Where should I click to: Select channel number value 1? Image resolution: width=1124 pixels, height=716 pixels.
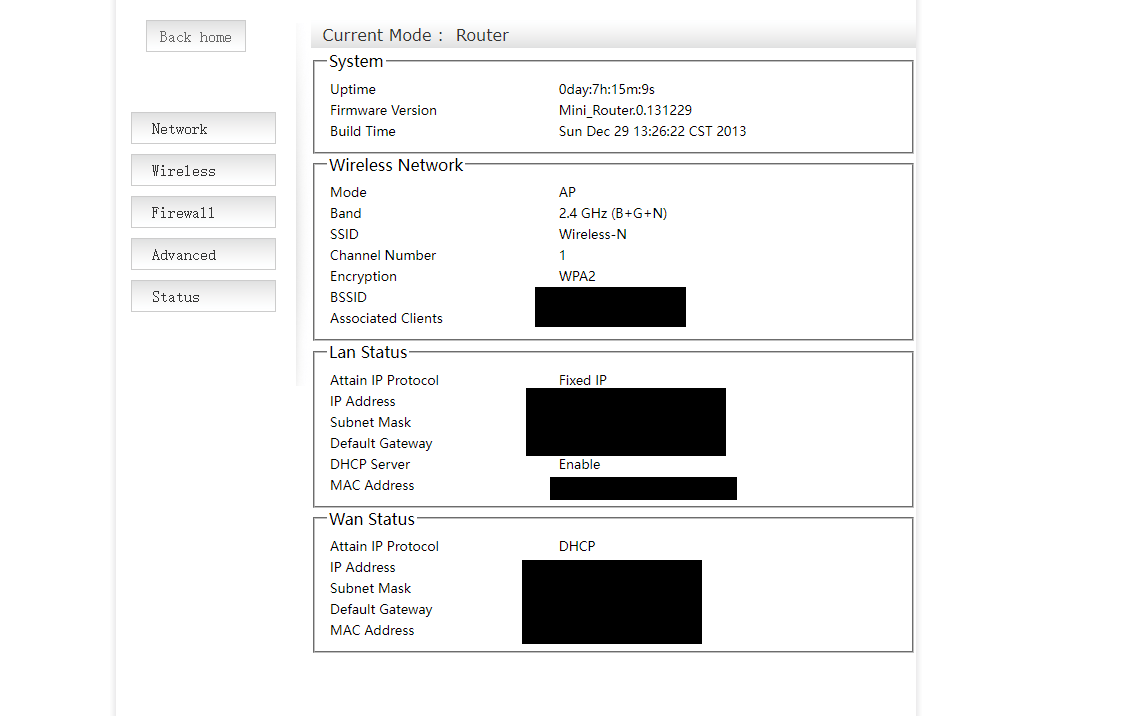click(562, 255)
